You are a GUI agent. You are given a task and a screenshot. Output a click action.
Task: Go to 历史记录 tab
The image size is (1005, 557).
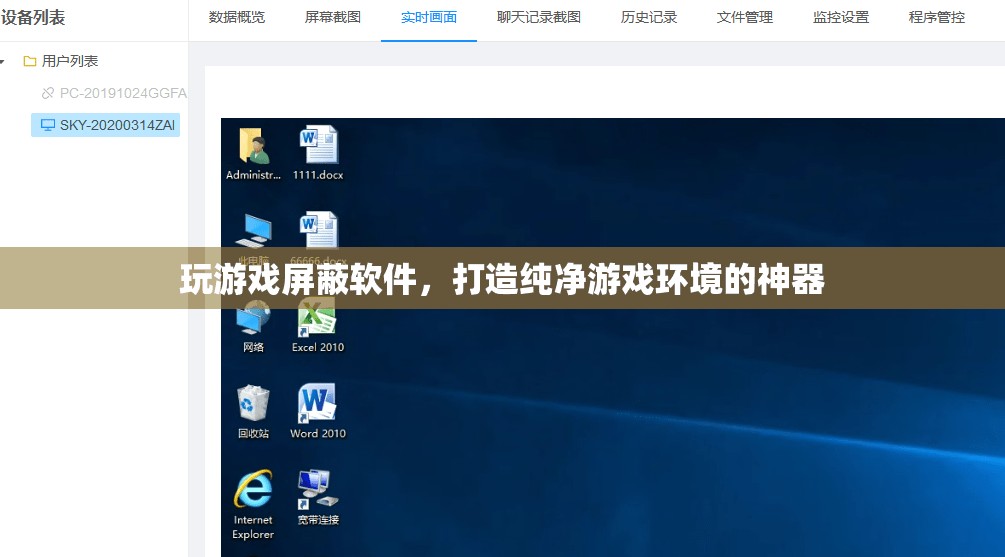(x=649, y=17)
